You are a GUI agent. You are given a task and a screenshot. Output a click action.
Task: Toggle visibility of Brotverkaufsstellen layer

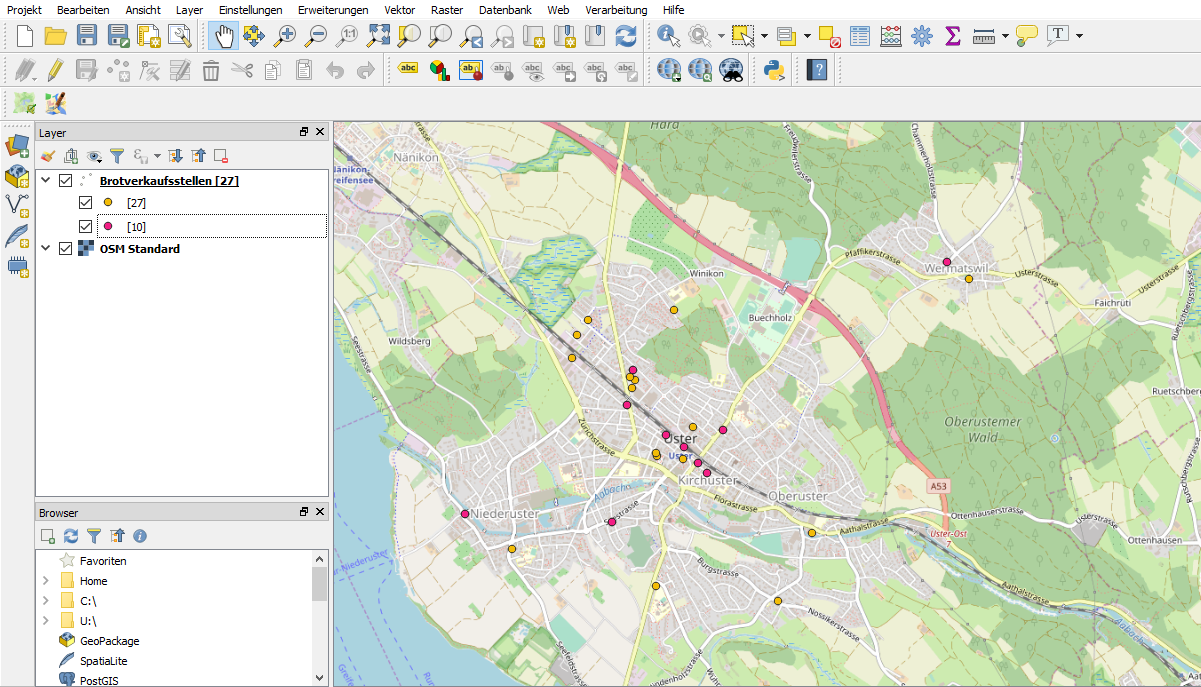[66, 181]
